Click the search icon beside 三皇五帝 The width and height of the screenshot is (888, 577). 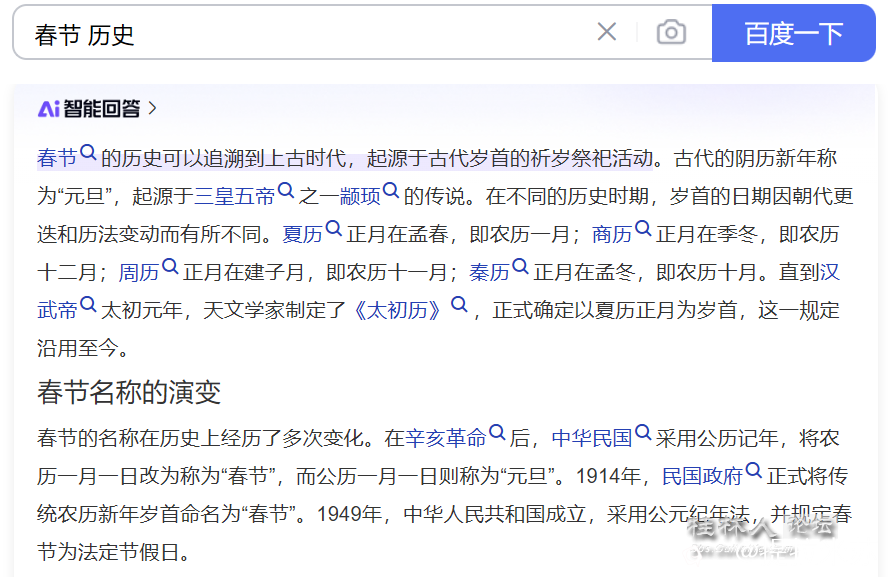[x=287, y=189]
